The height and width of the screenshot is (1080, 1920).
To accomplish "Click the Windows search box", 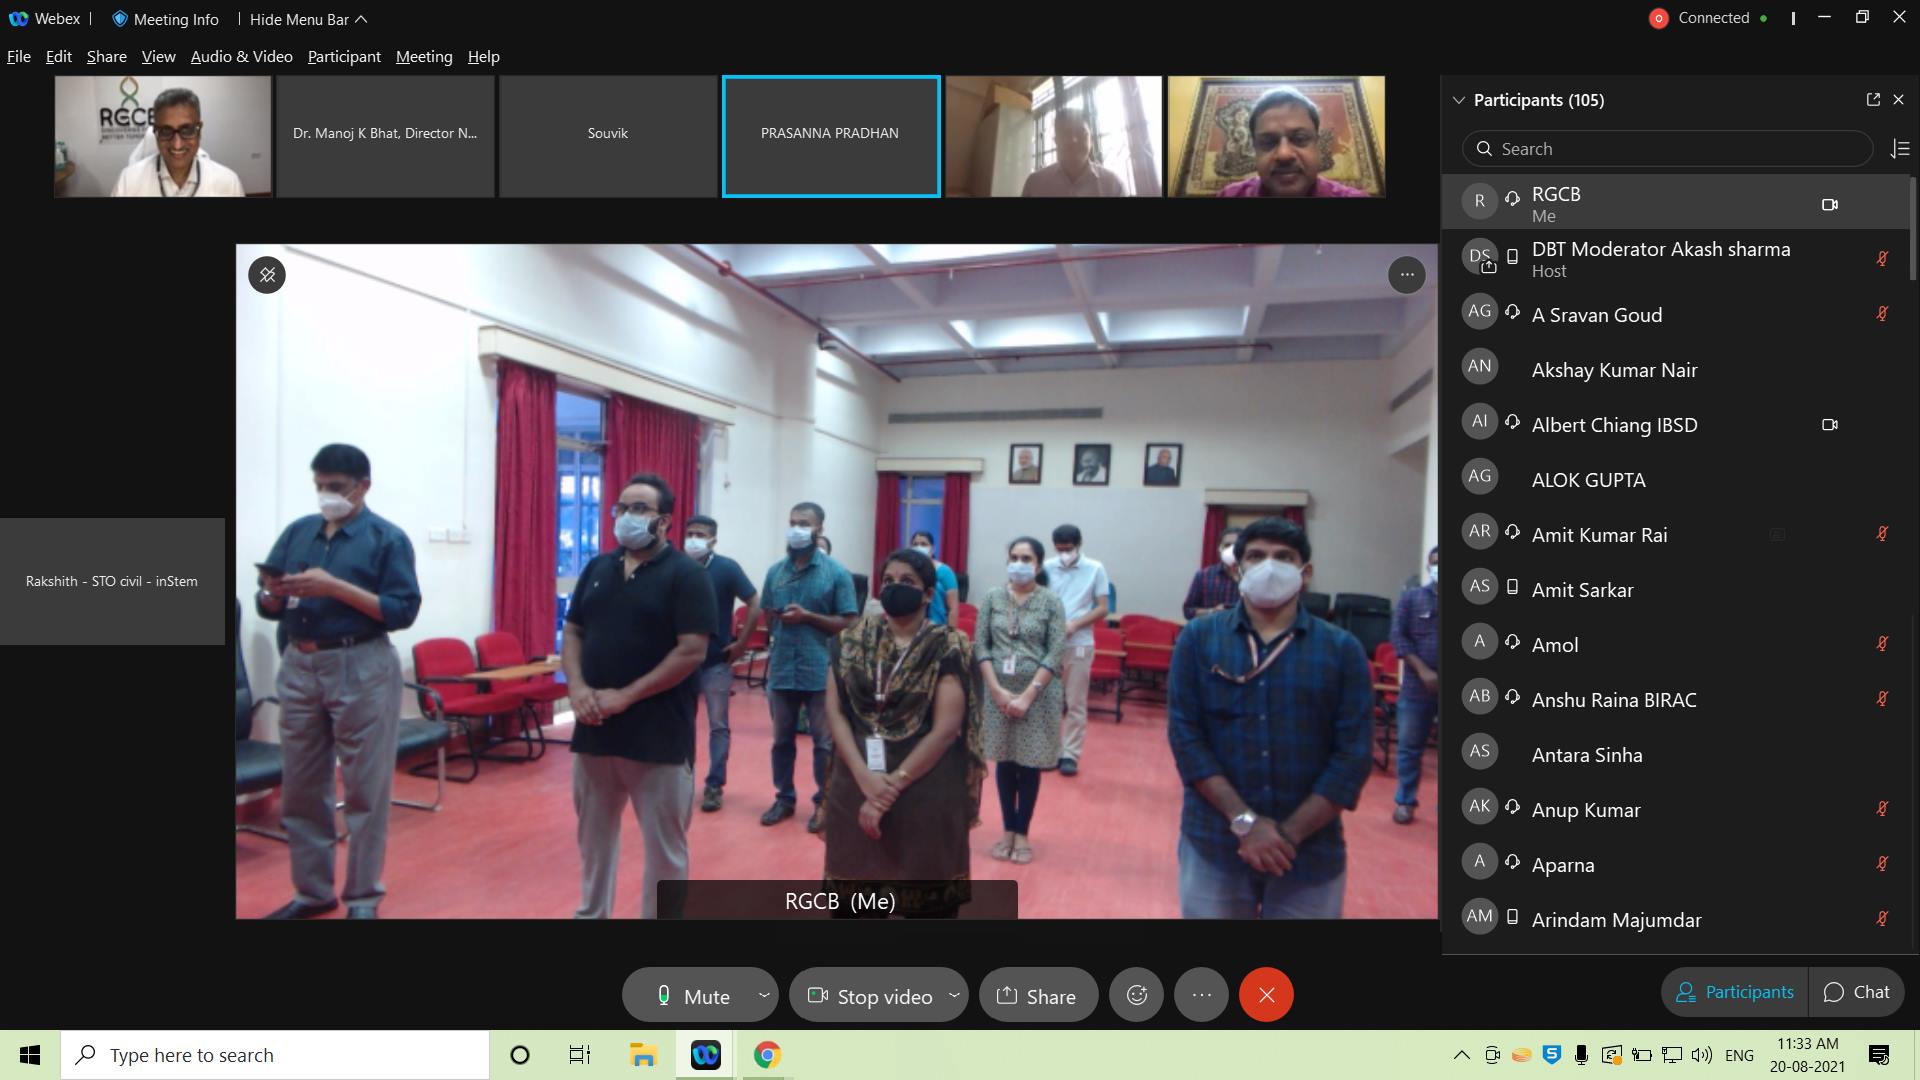I will (x=275, y=1055).
